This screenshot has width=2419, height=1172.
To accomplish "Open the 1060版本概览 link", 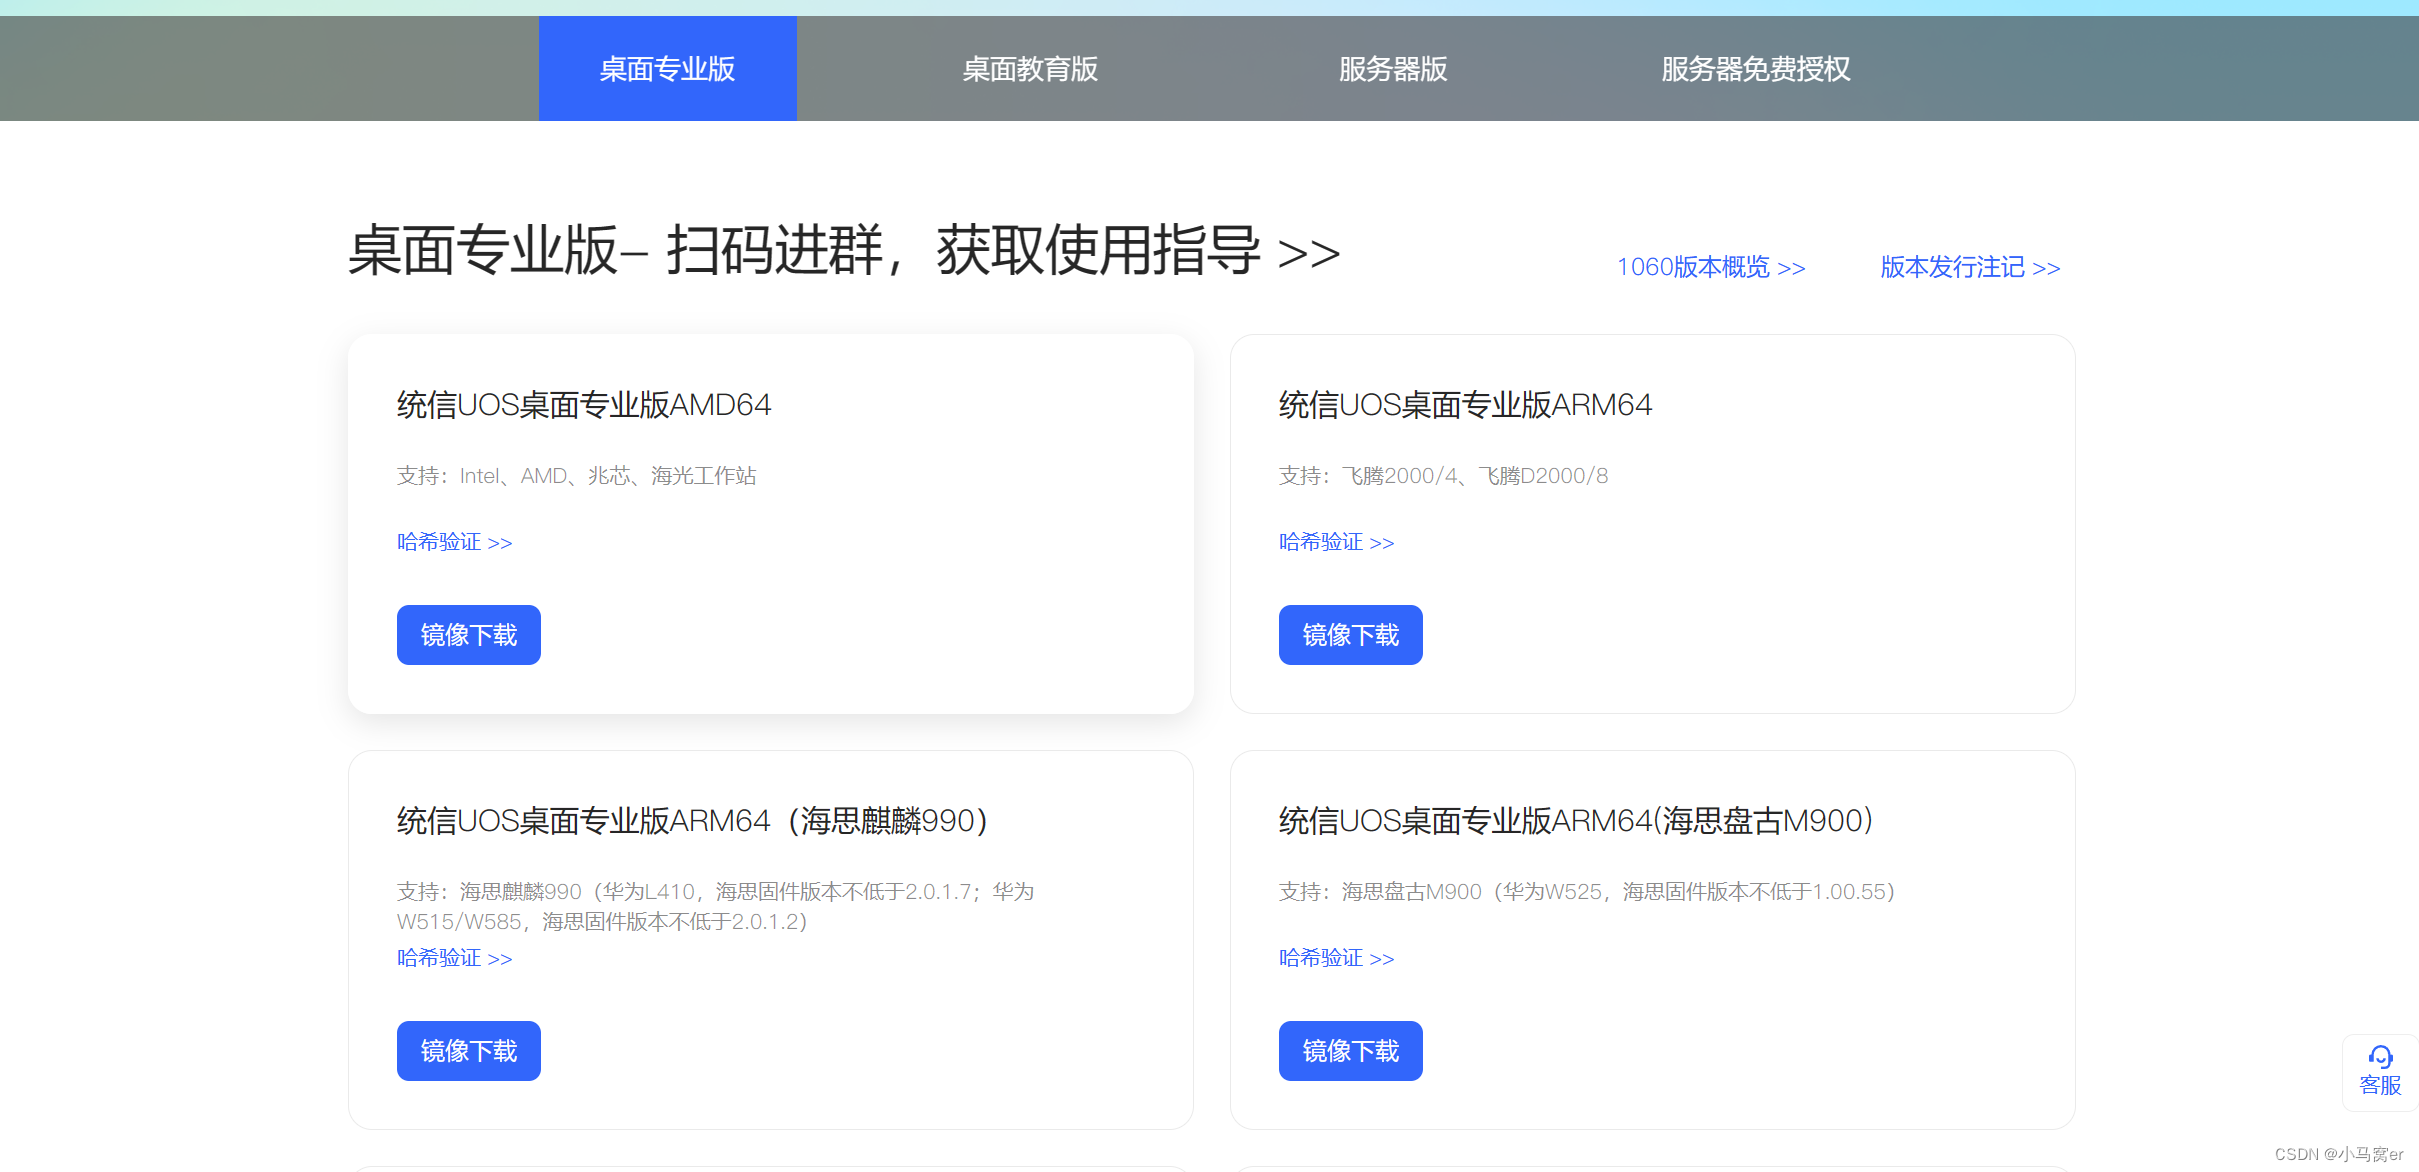I will (1710, 268).
